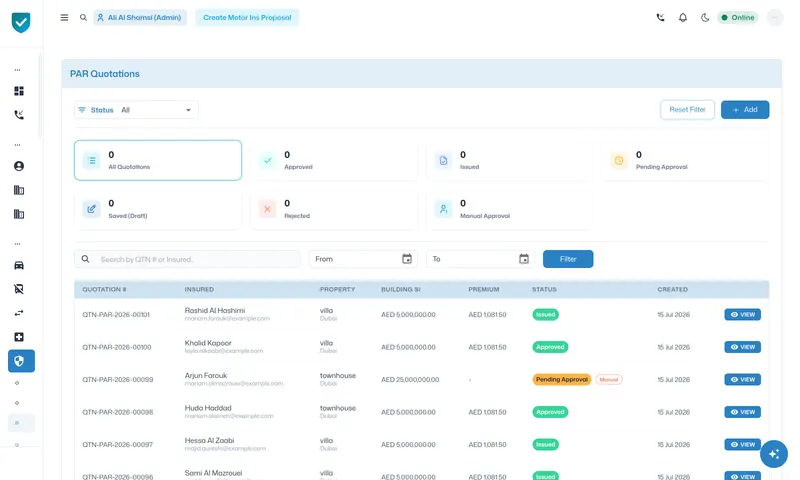The image size is (800, 480).
Task: View quotation QTN-PAR-2026-00101
Action: 742,315
